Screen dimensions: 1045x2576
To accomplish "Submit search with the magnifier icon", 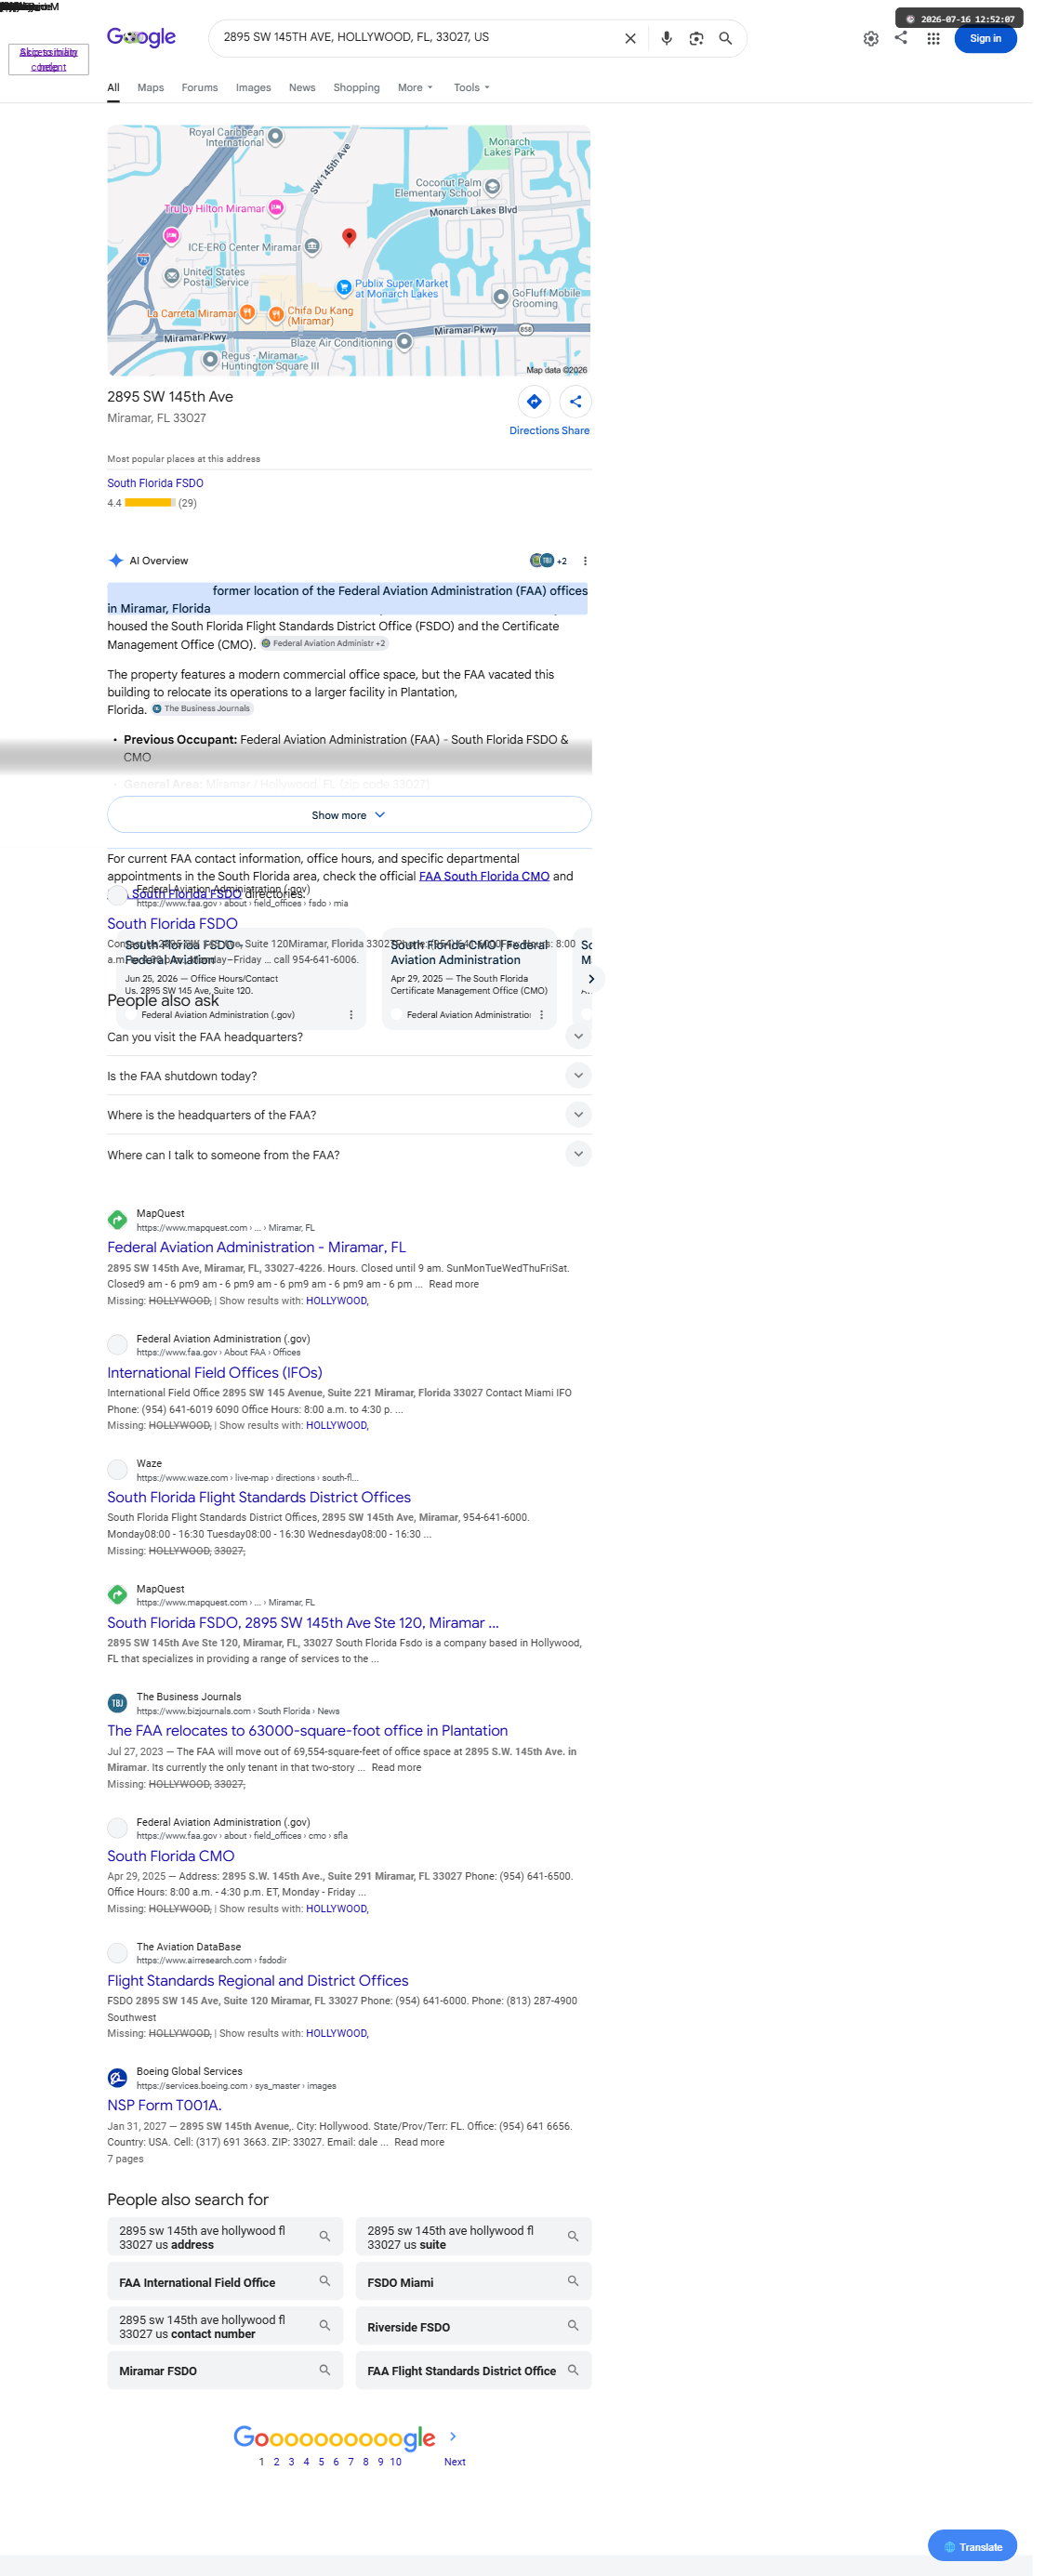I will coord(725,38).
